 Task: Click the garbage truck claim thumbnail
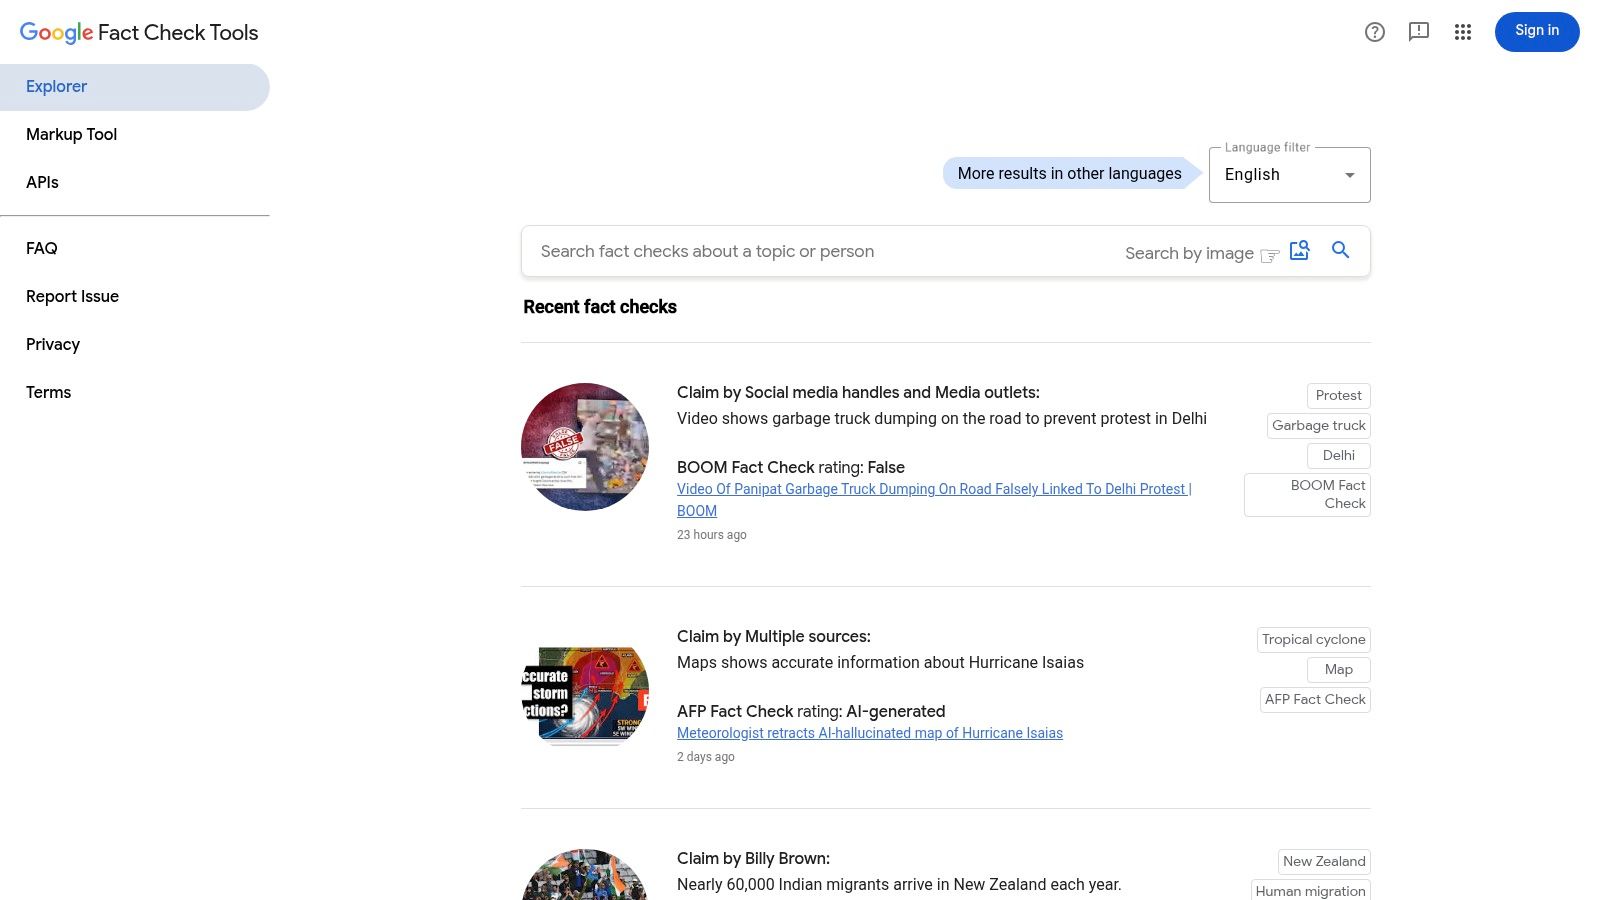coord(585,447)
